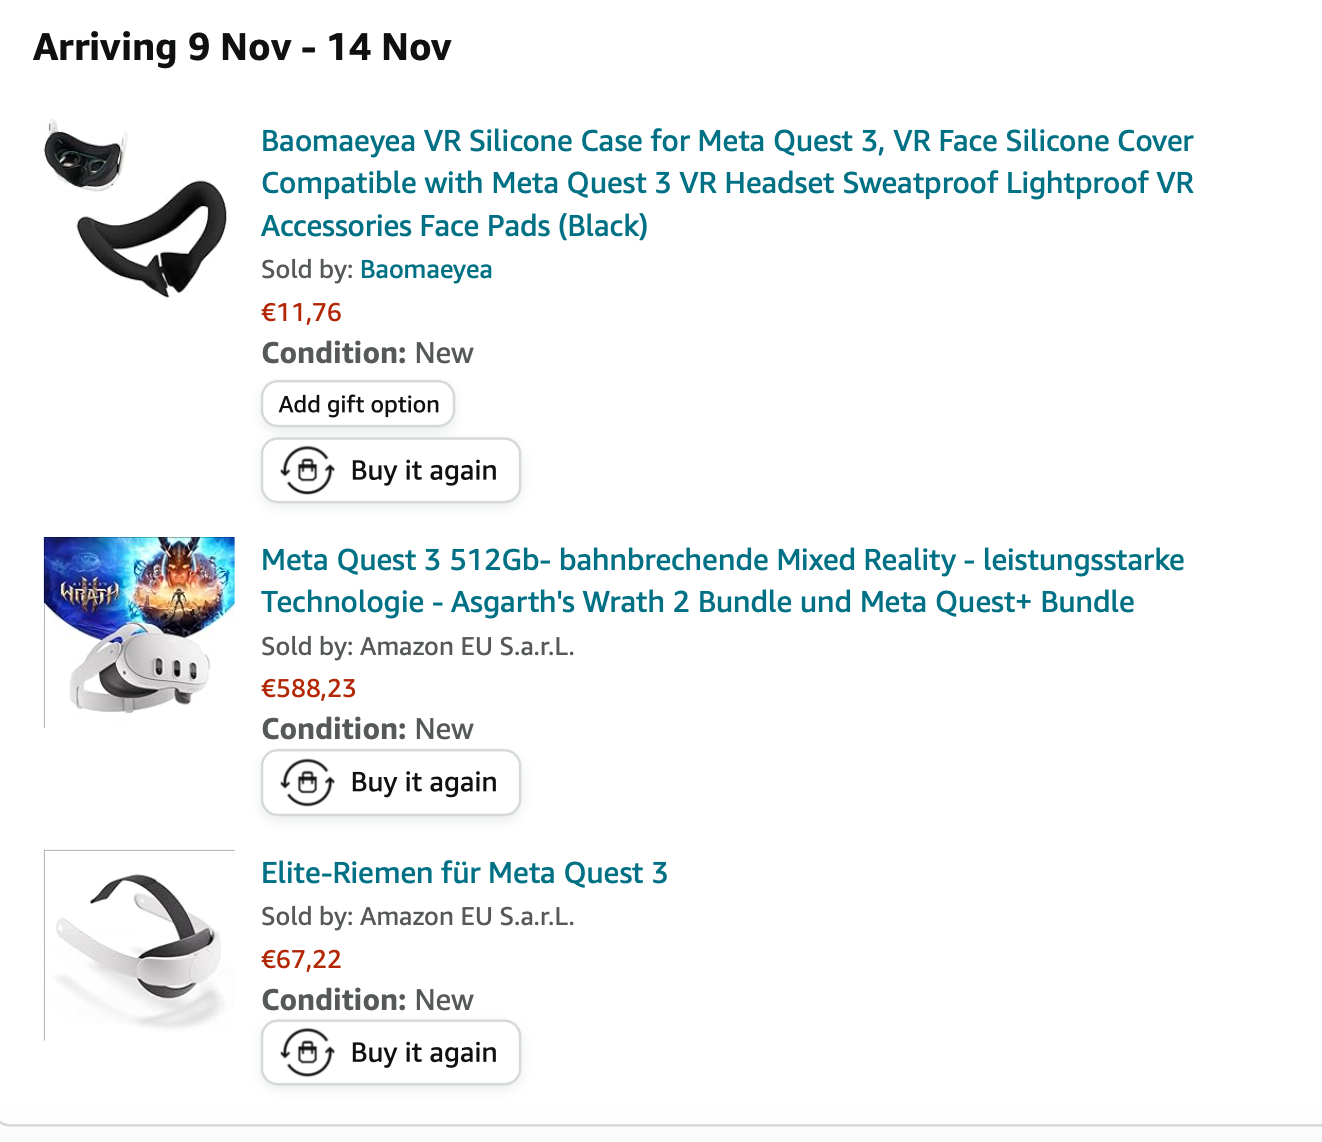Click the Arriving 9 Nov - 14 Nov heading
Image resolution: width=1322 pixels, height=1142 pixels.
242,47
